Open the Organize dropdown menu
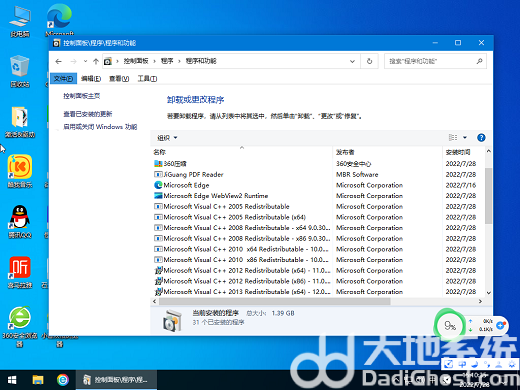This screenshot has width=520, height=390. tap(167, 138)
